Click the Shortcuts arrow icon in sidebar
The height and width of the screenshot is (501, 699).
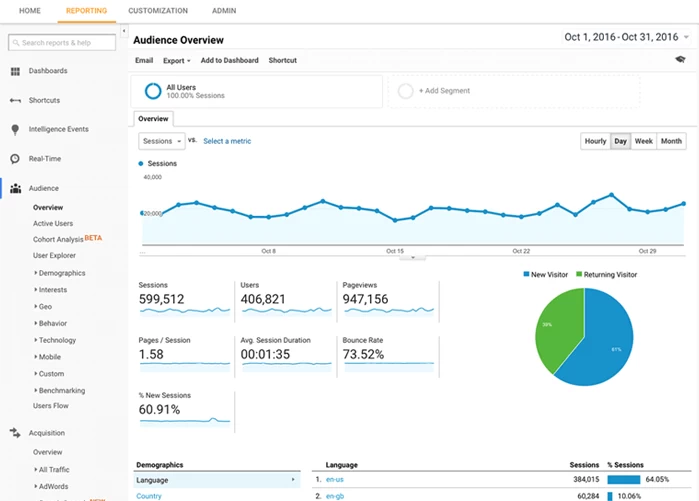click(16, 100)
